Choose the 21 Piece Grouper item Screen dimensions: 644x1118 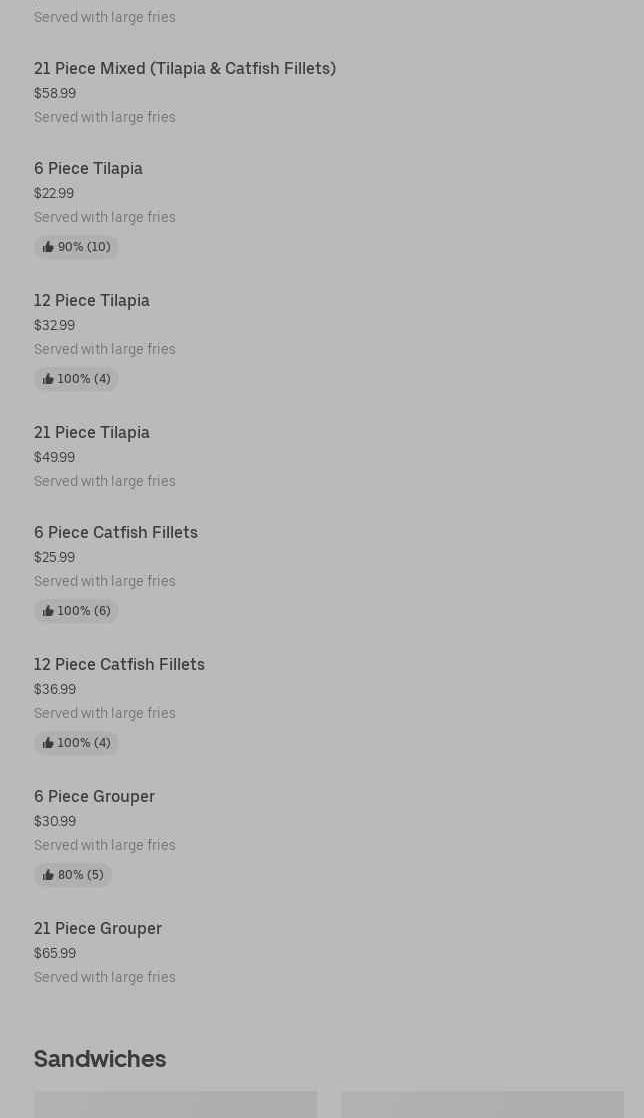click(x=98, y=929)
